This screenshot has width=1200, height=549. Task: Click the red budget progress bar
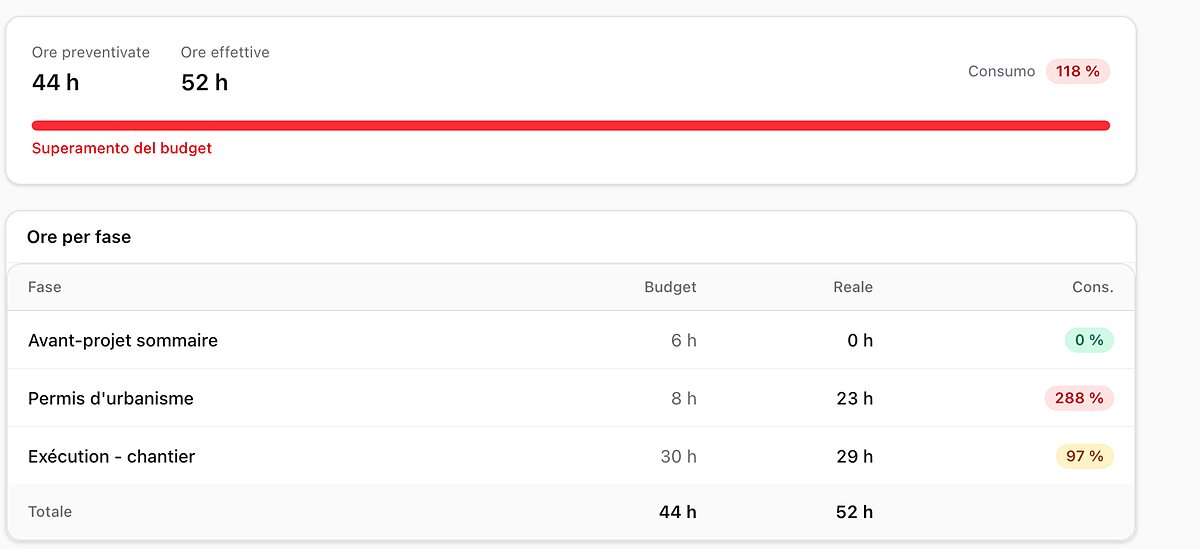[571, 125]
